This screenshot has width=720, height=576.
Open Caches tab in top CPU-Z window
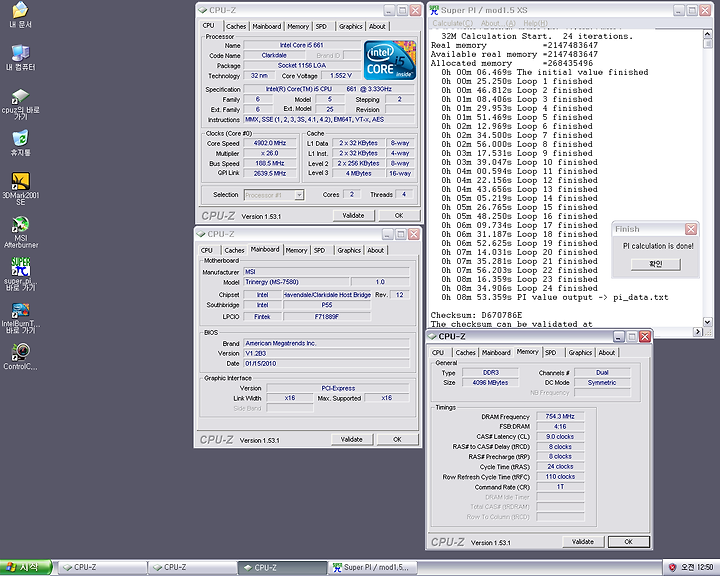click(x=236, y=26)
